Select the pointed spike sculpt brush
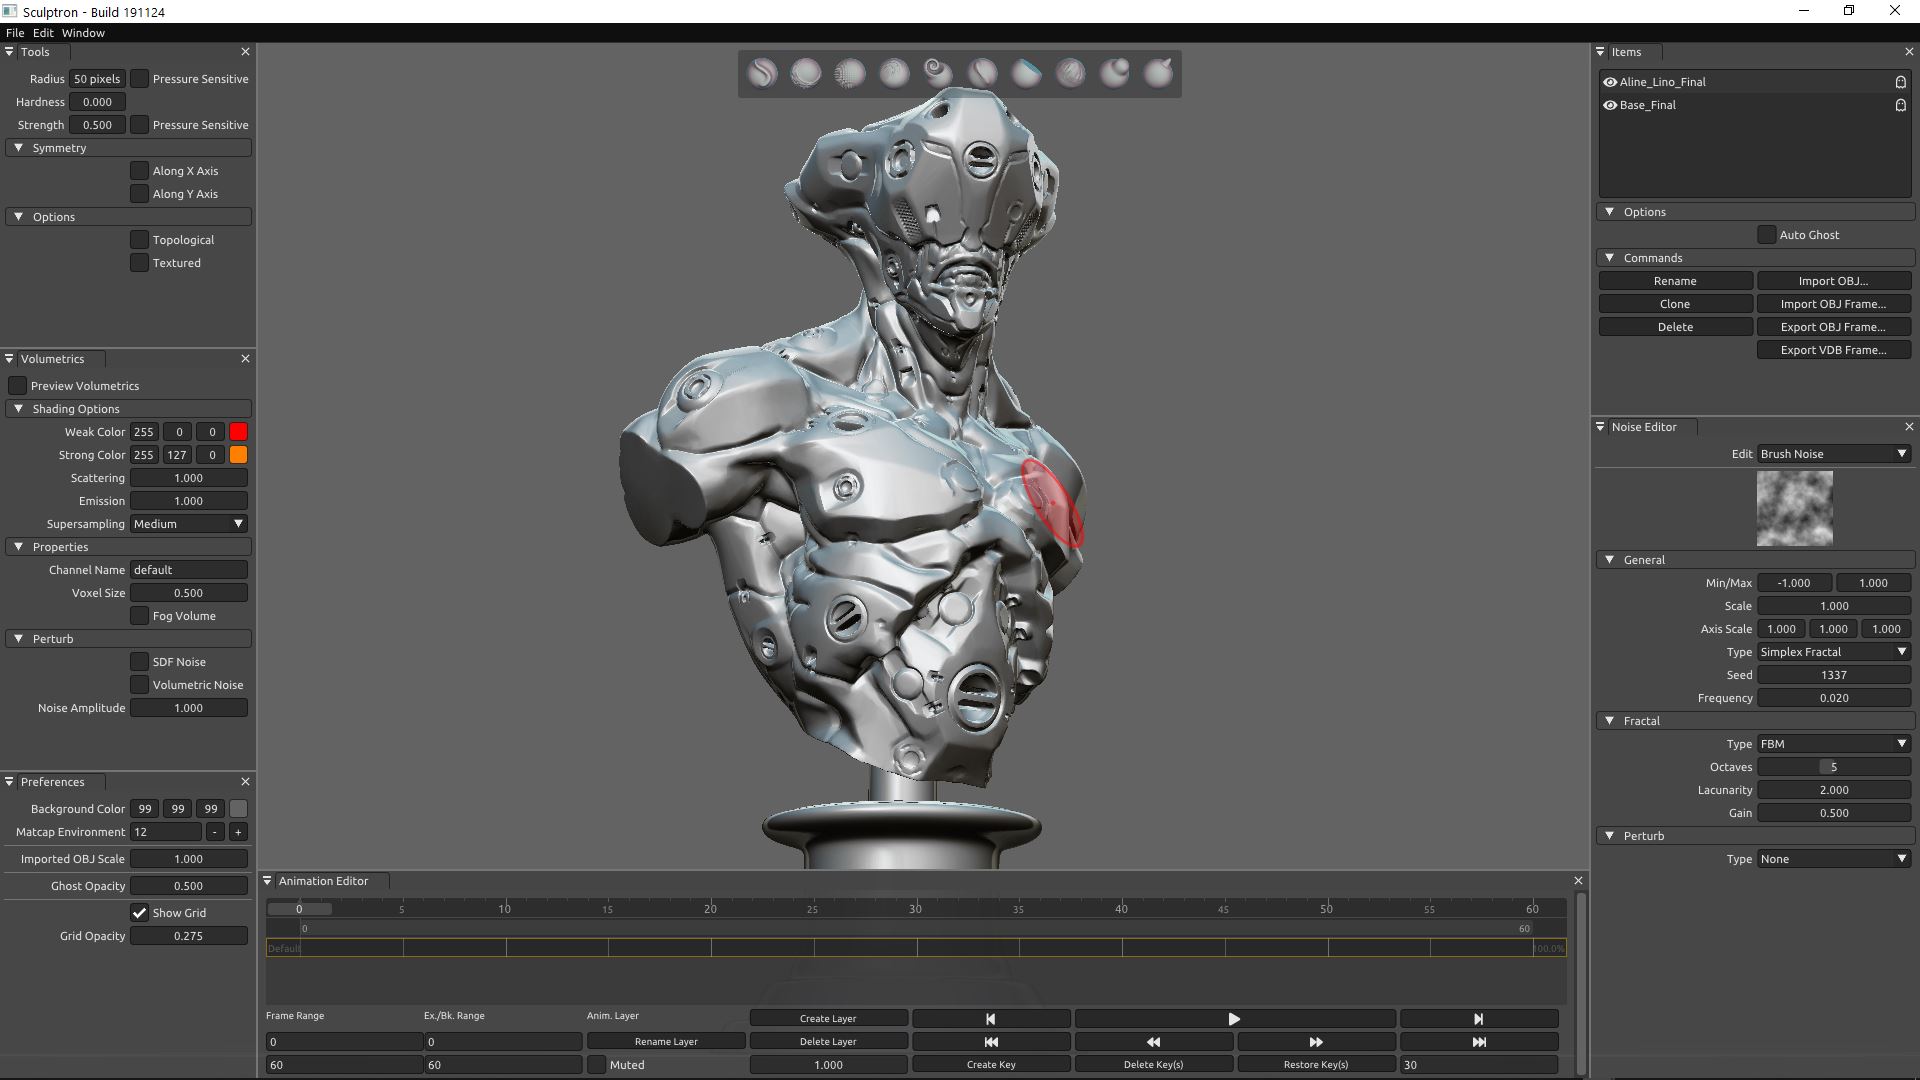Screen dimensions: 1920x1080 point(1158,73)
